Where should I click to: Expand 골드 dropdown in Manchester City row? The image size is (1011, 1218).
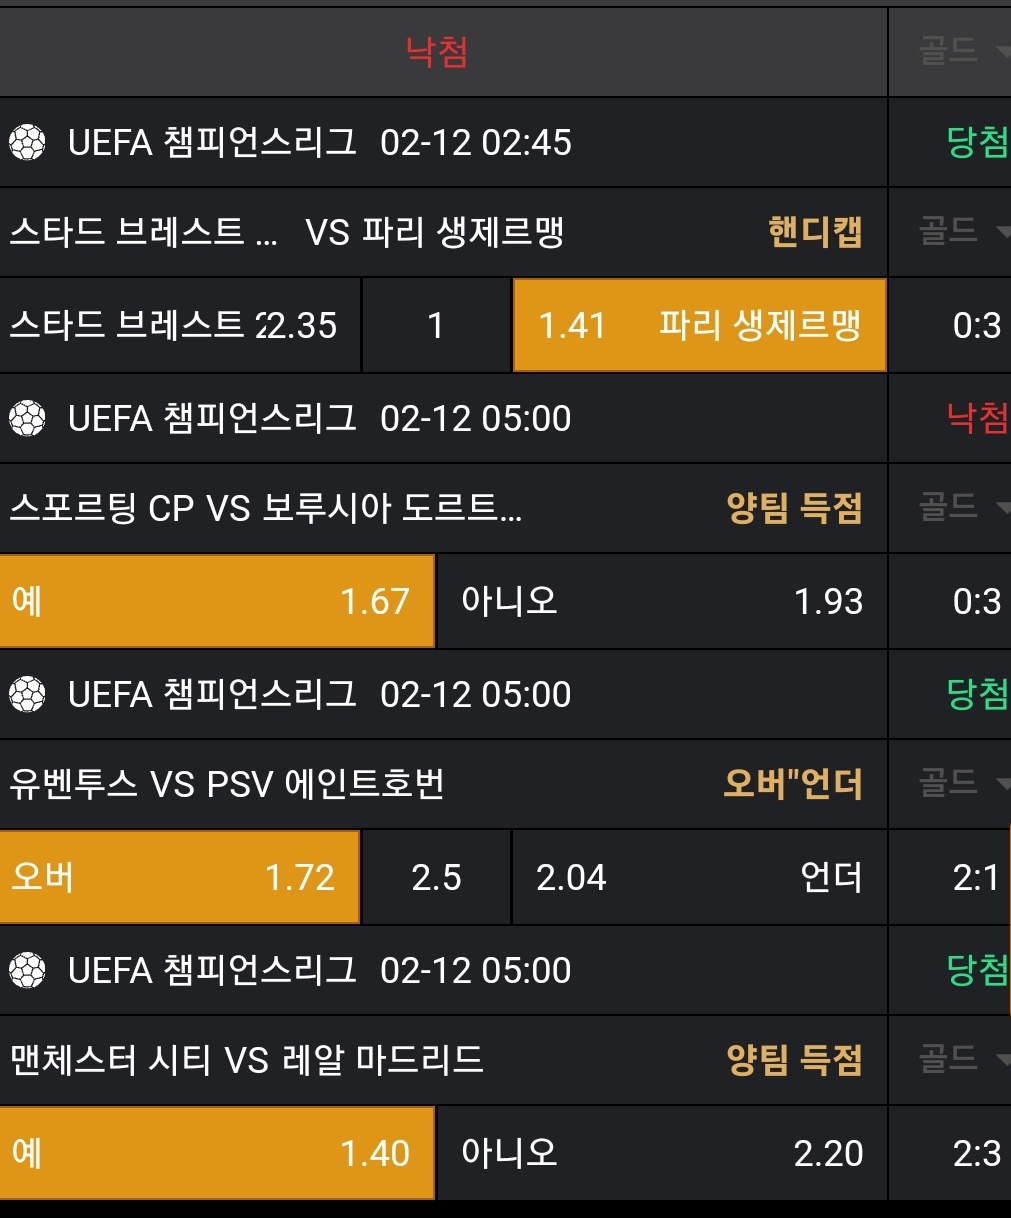(962, 1060)
